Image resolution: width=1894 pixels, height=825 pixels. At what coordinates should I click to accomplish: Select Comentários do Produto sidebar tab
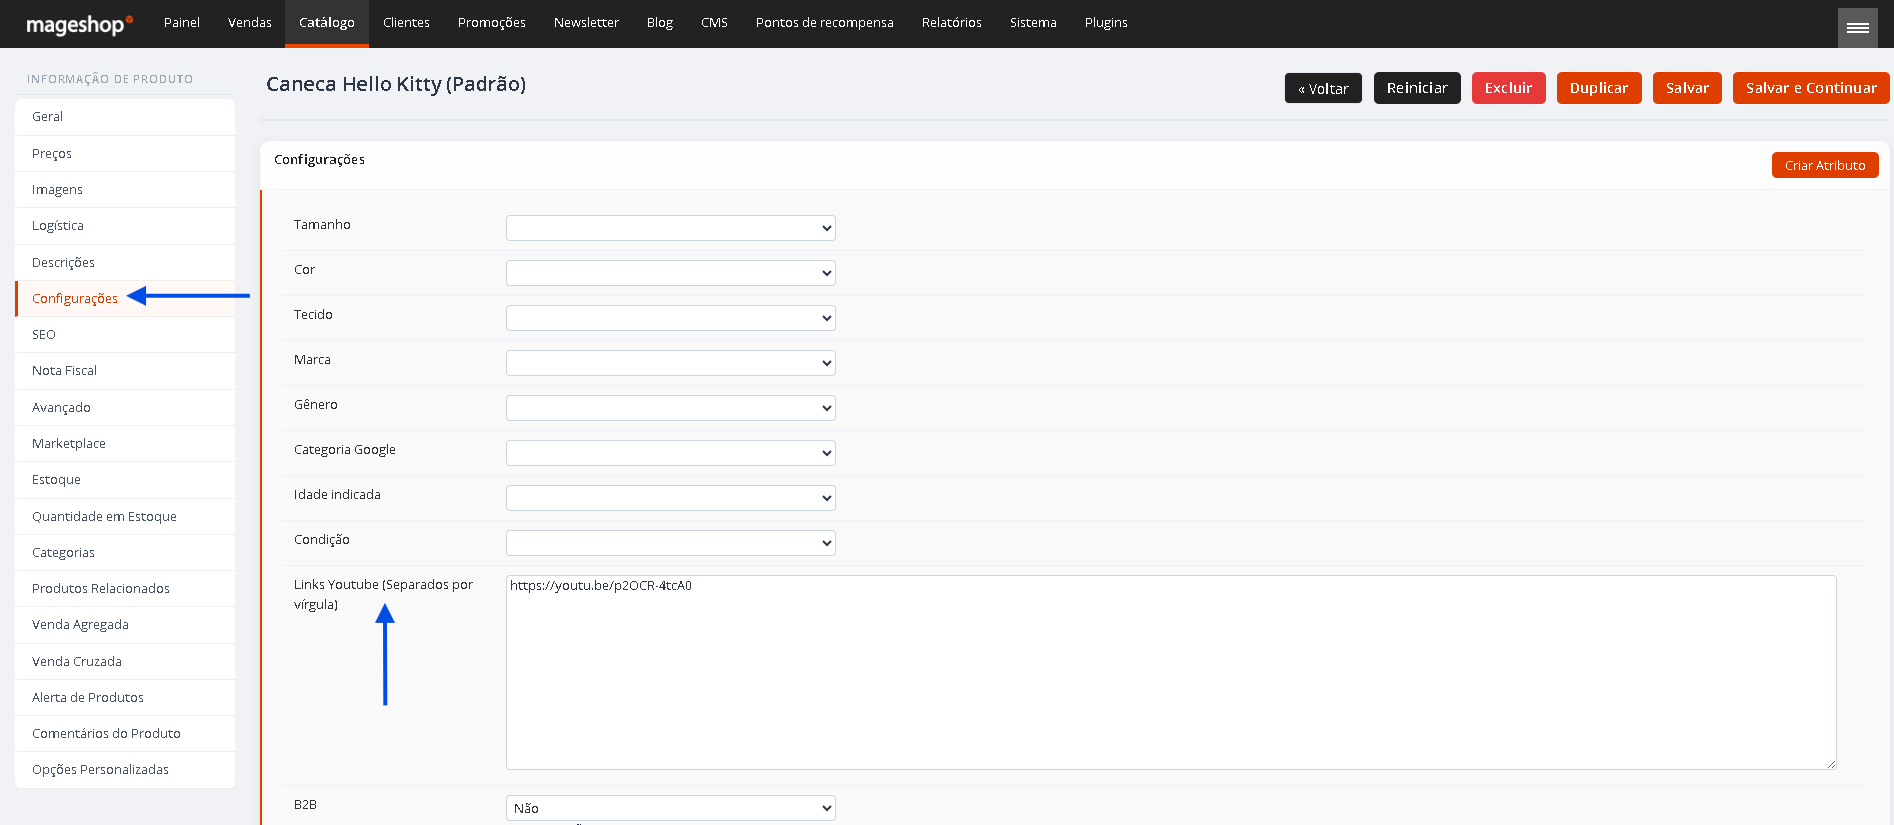(x=125, y=734)
